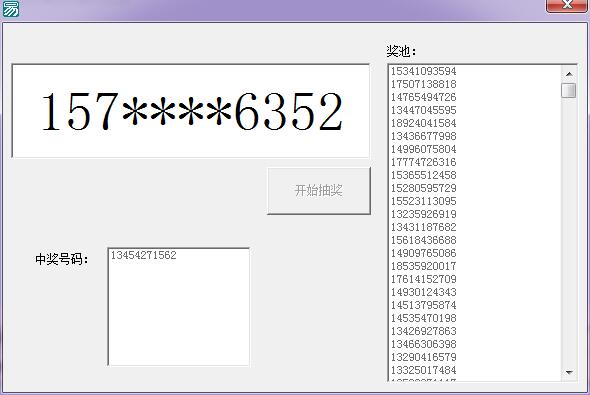Select winning number 13454271562
Screen dimensions: 590x395
pos(143,255)
